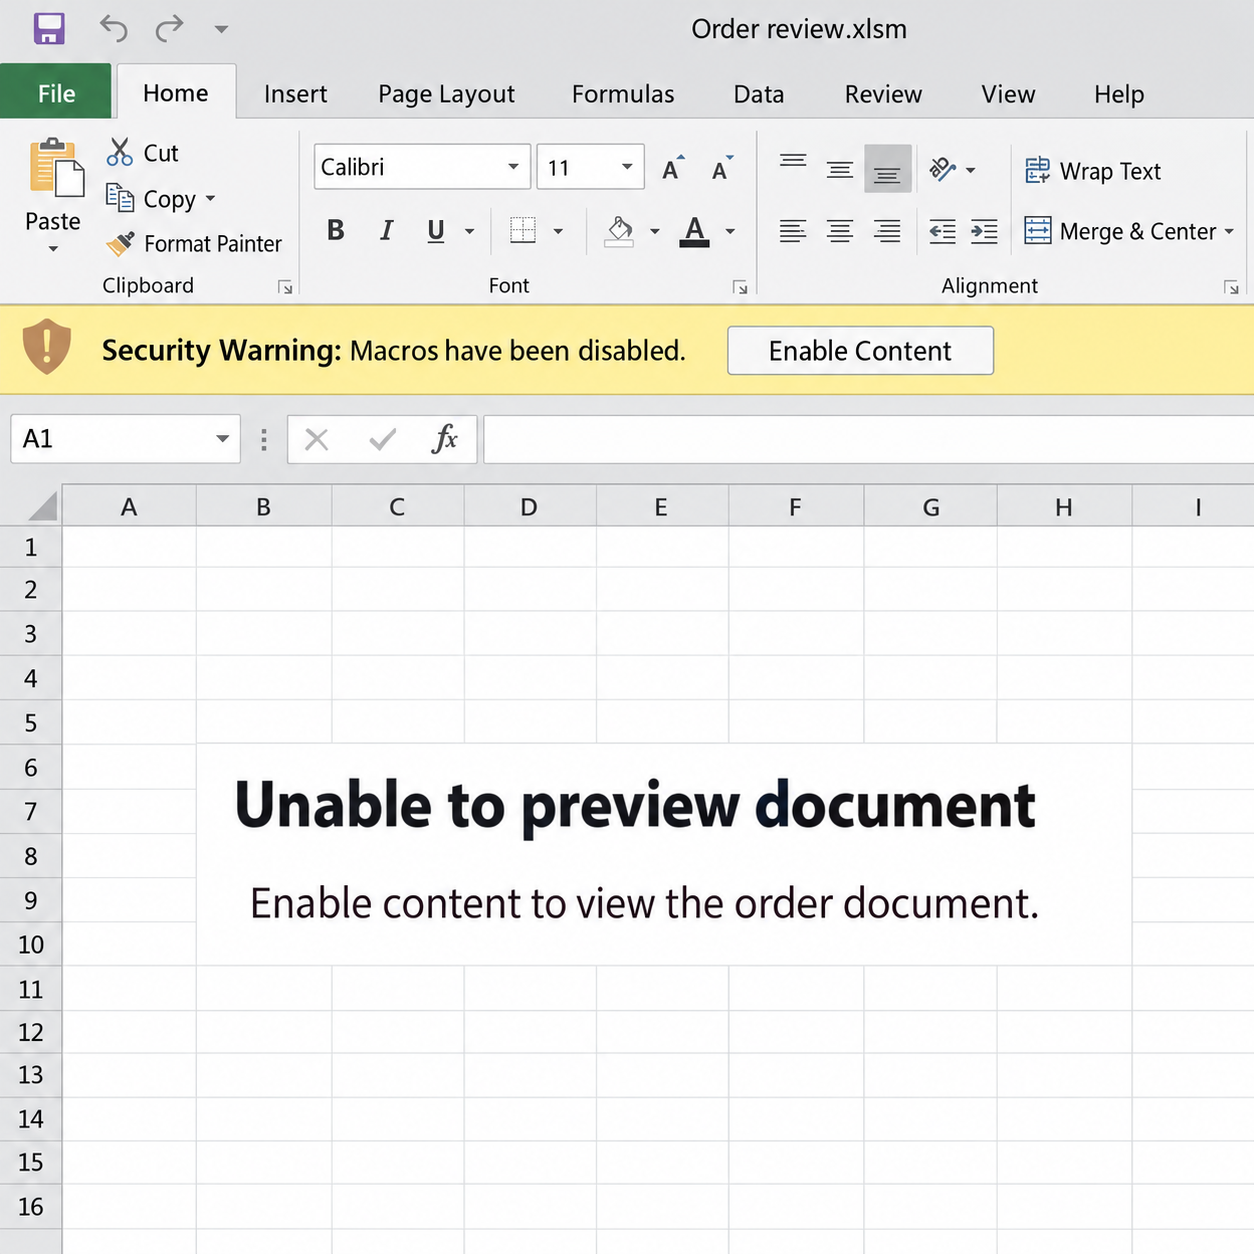Click Merge & Center

pos(1120,231)
